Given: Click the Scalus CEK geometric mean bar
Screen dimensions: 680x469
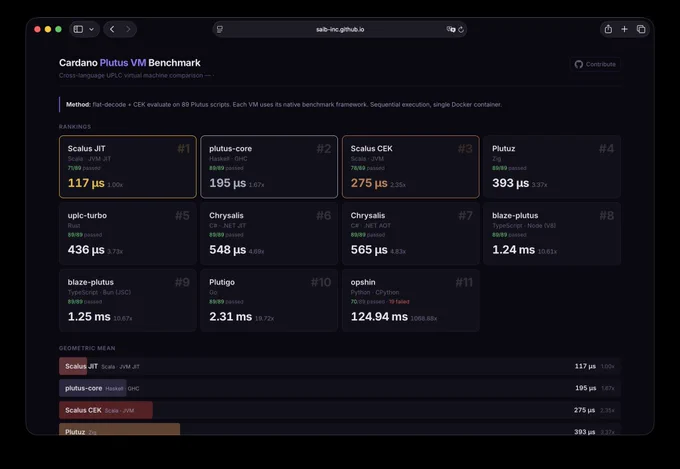Looking at the screenshot, I should click(x=106, y=410).
